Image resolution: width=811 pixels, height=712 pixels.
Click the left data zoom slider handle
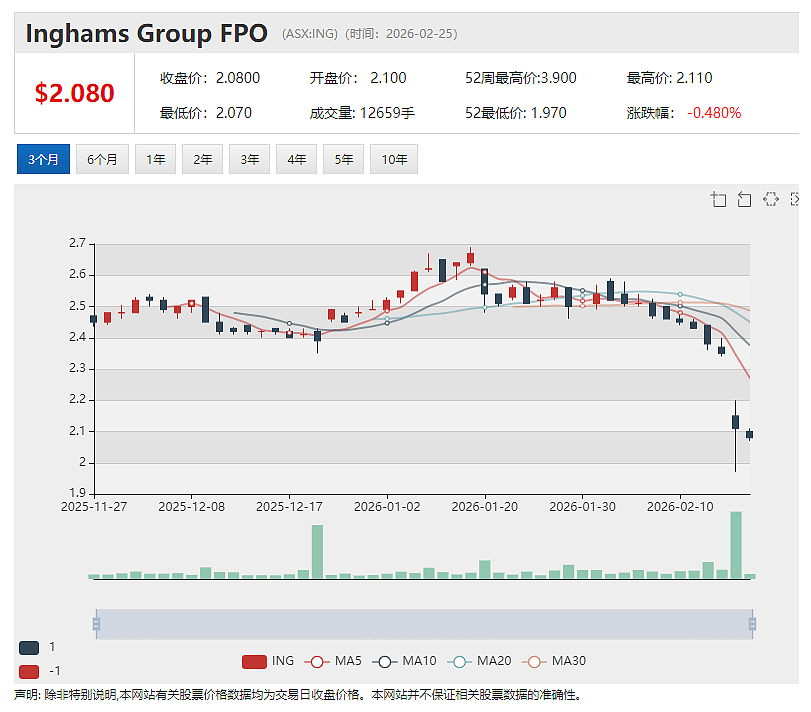click(x=96, y=624)
